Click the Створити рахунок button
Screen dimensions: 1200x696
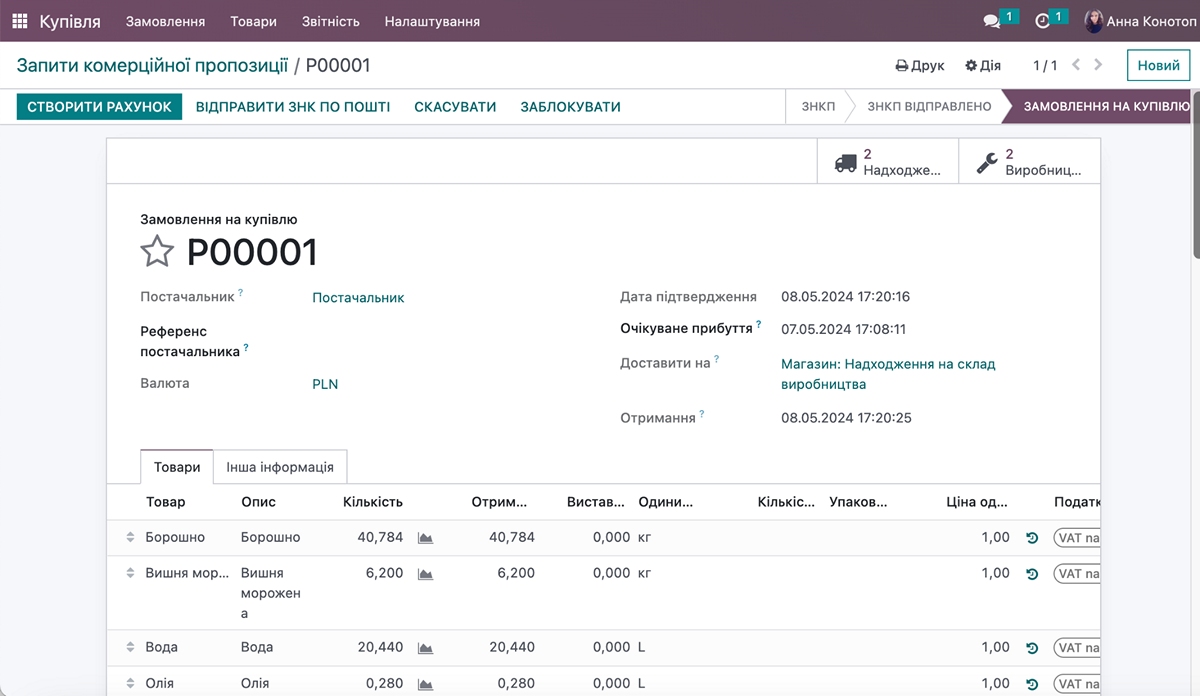coord(99,107)
